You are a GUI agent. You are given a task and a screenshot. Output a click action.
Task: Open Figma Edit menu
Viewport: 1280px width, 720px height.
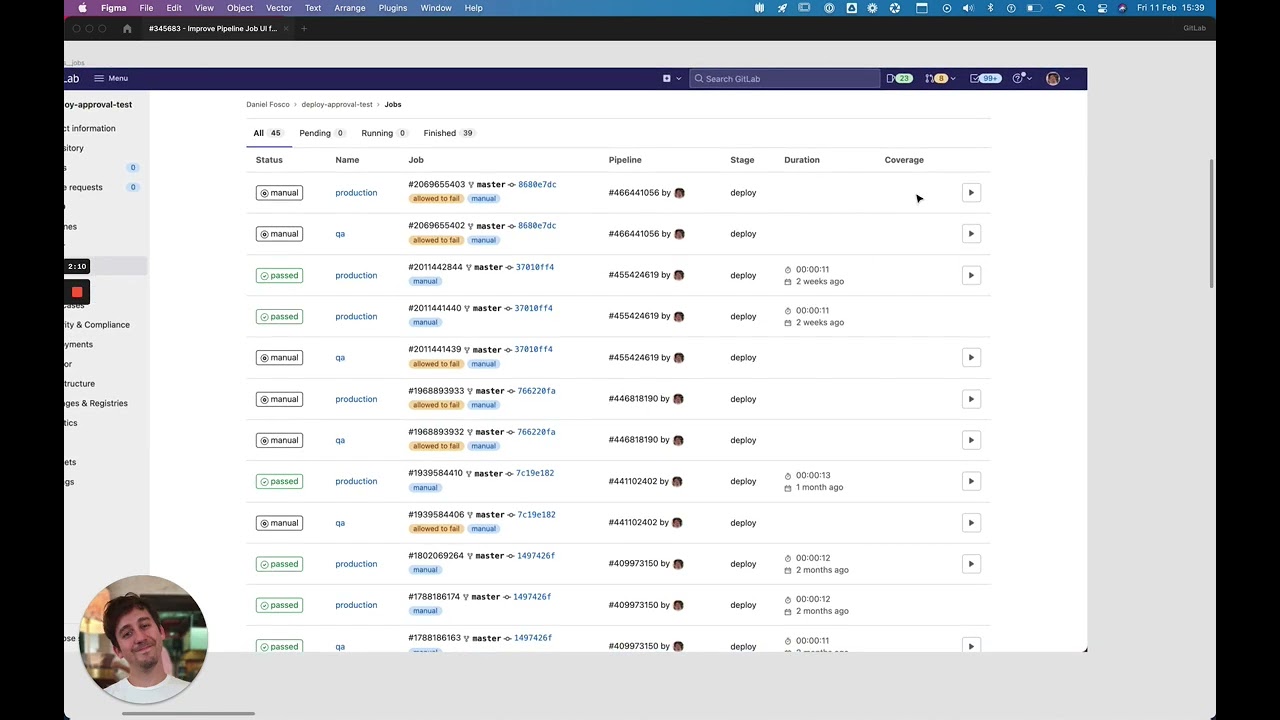coord(174,8)
